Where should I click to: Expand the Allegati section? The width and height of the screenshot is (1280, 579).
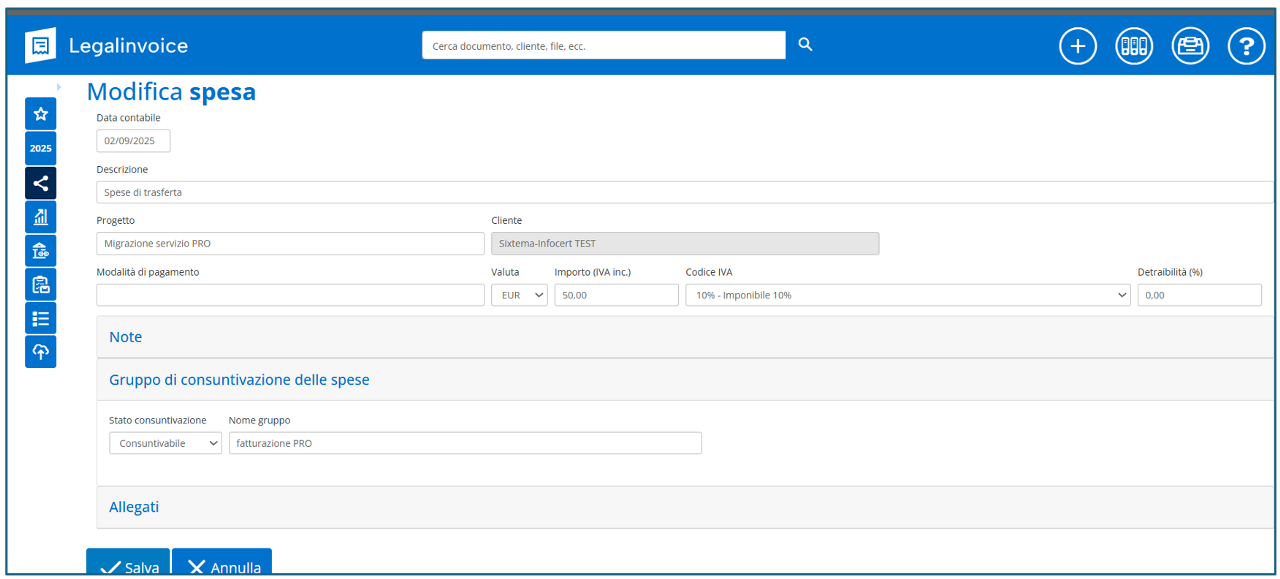[x=134, y=507]
